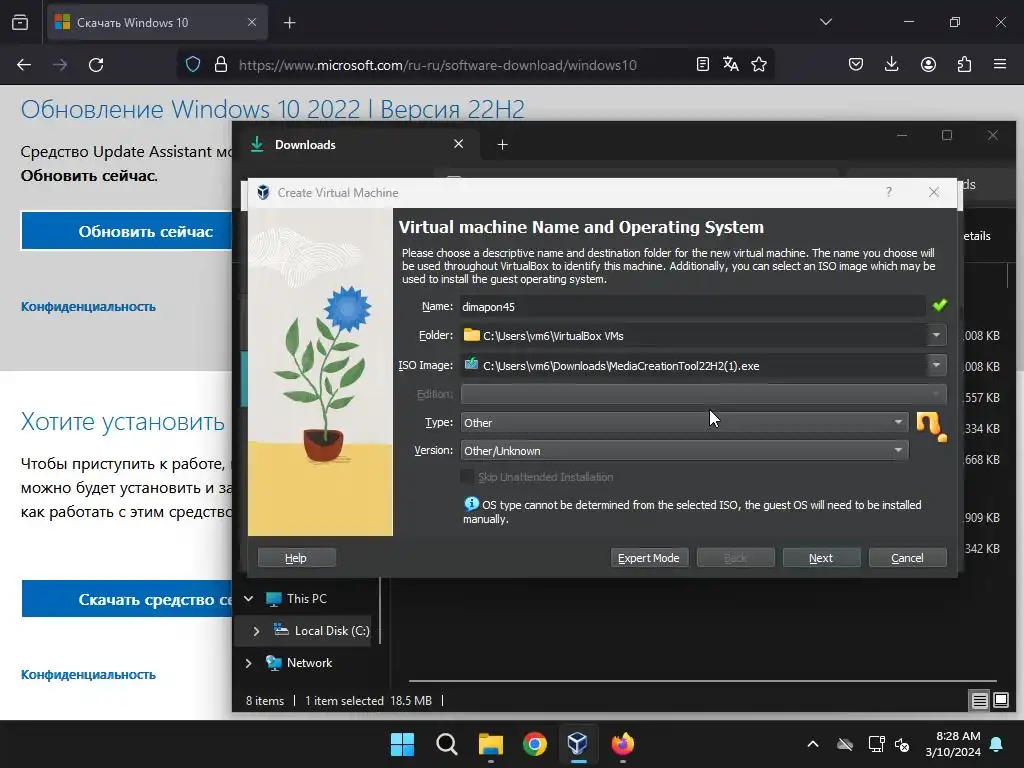Switch to Expert Mode
Image resolution: width=1024 pixels, height=768 pixels.
tap(649, 558)
